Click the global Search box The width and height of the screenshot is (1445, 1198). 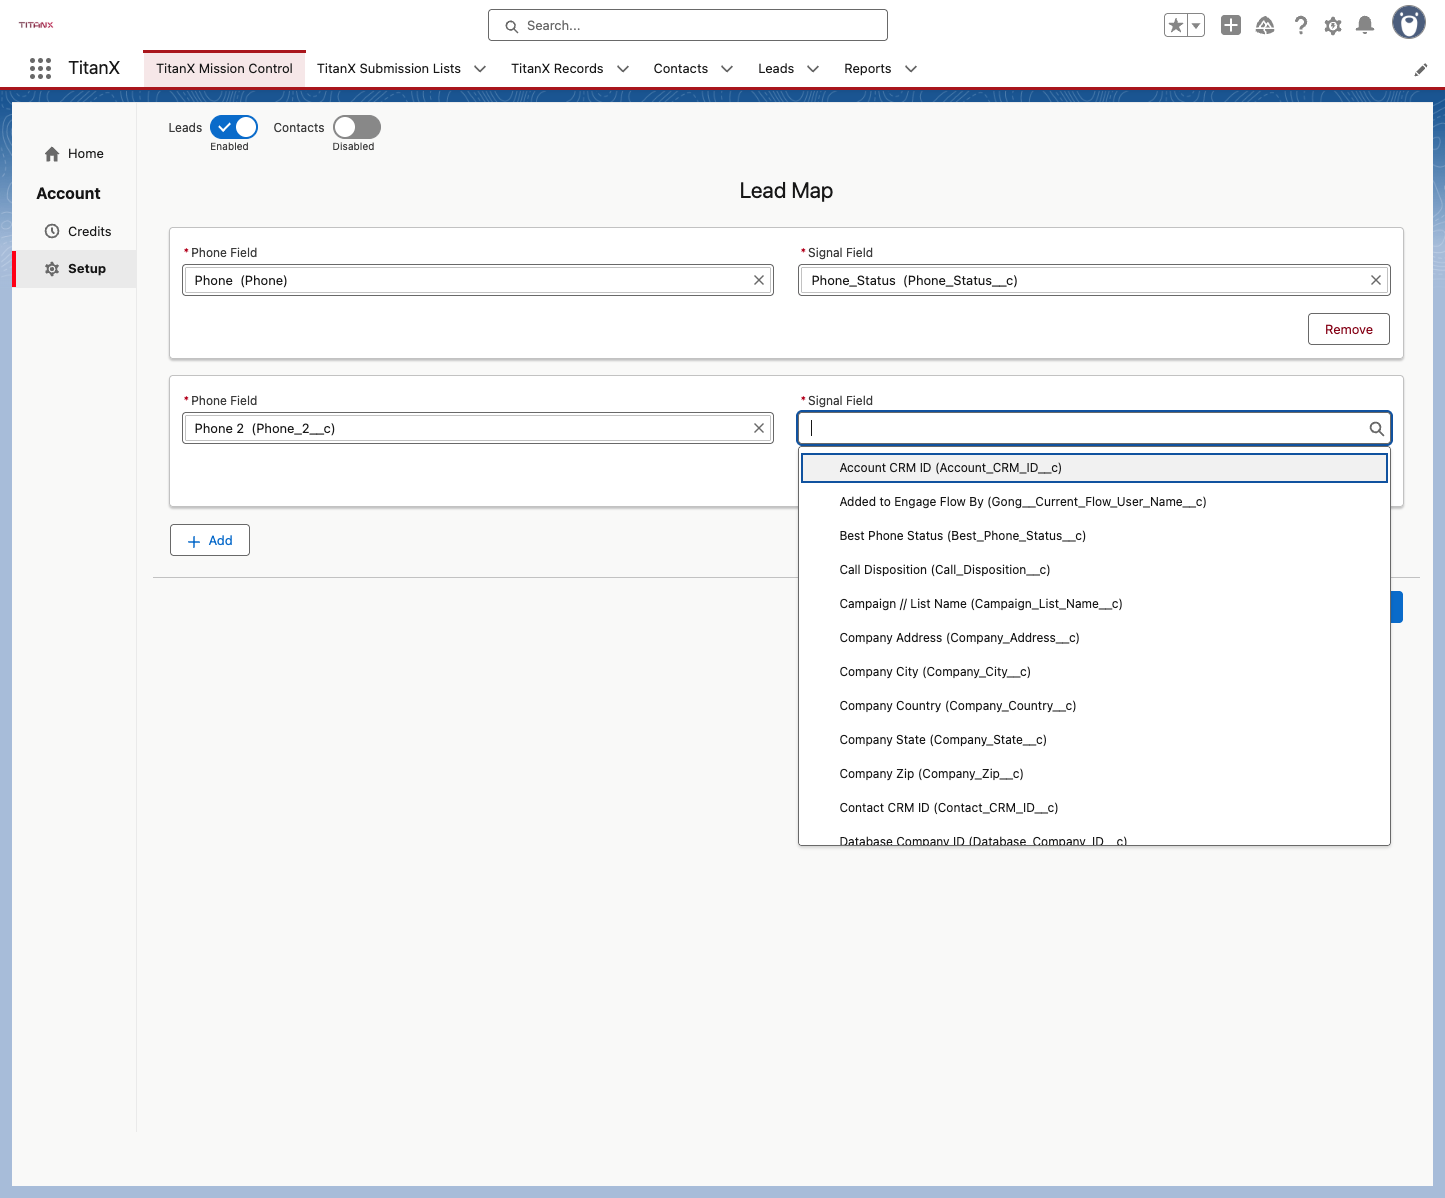(688, 25)
